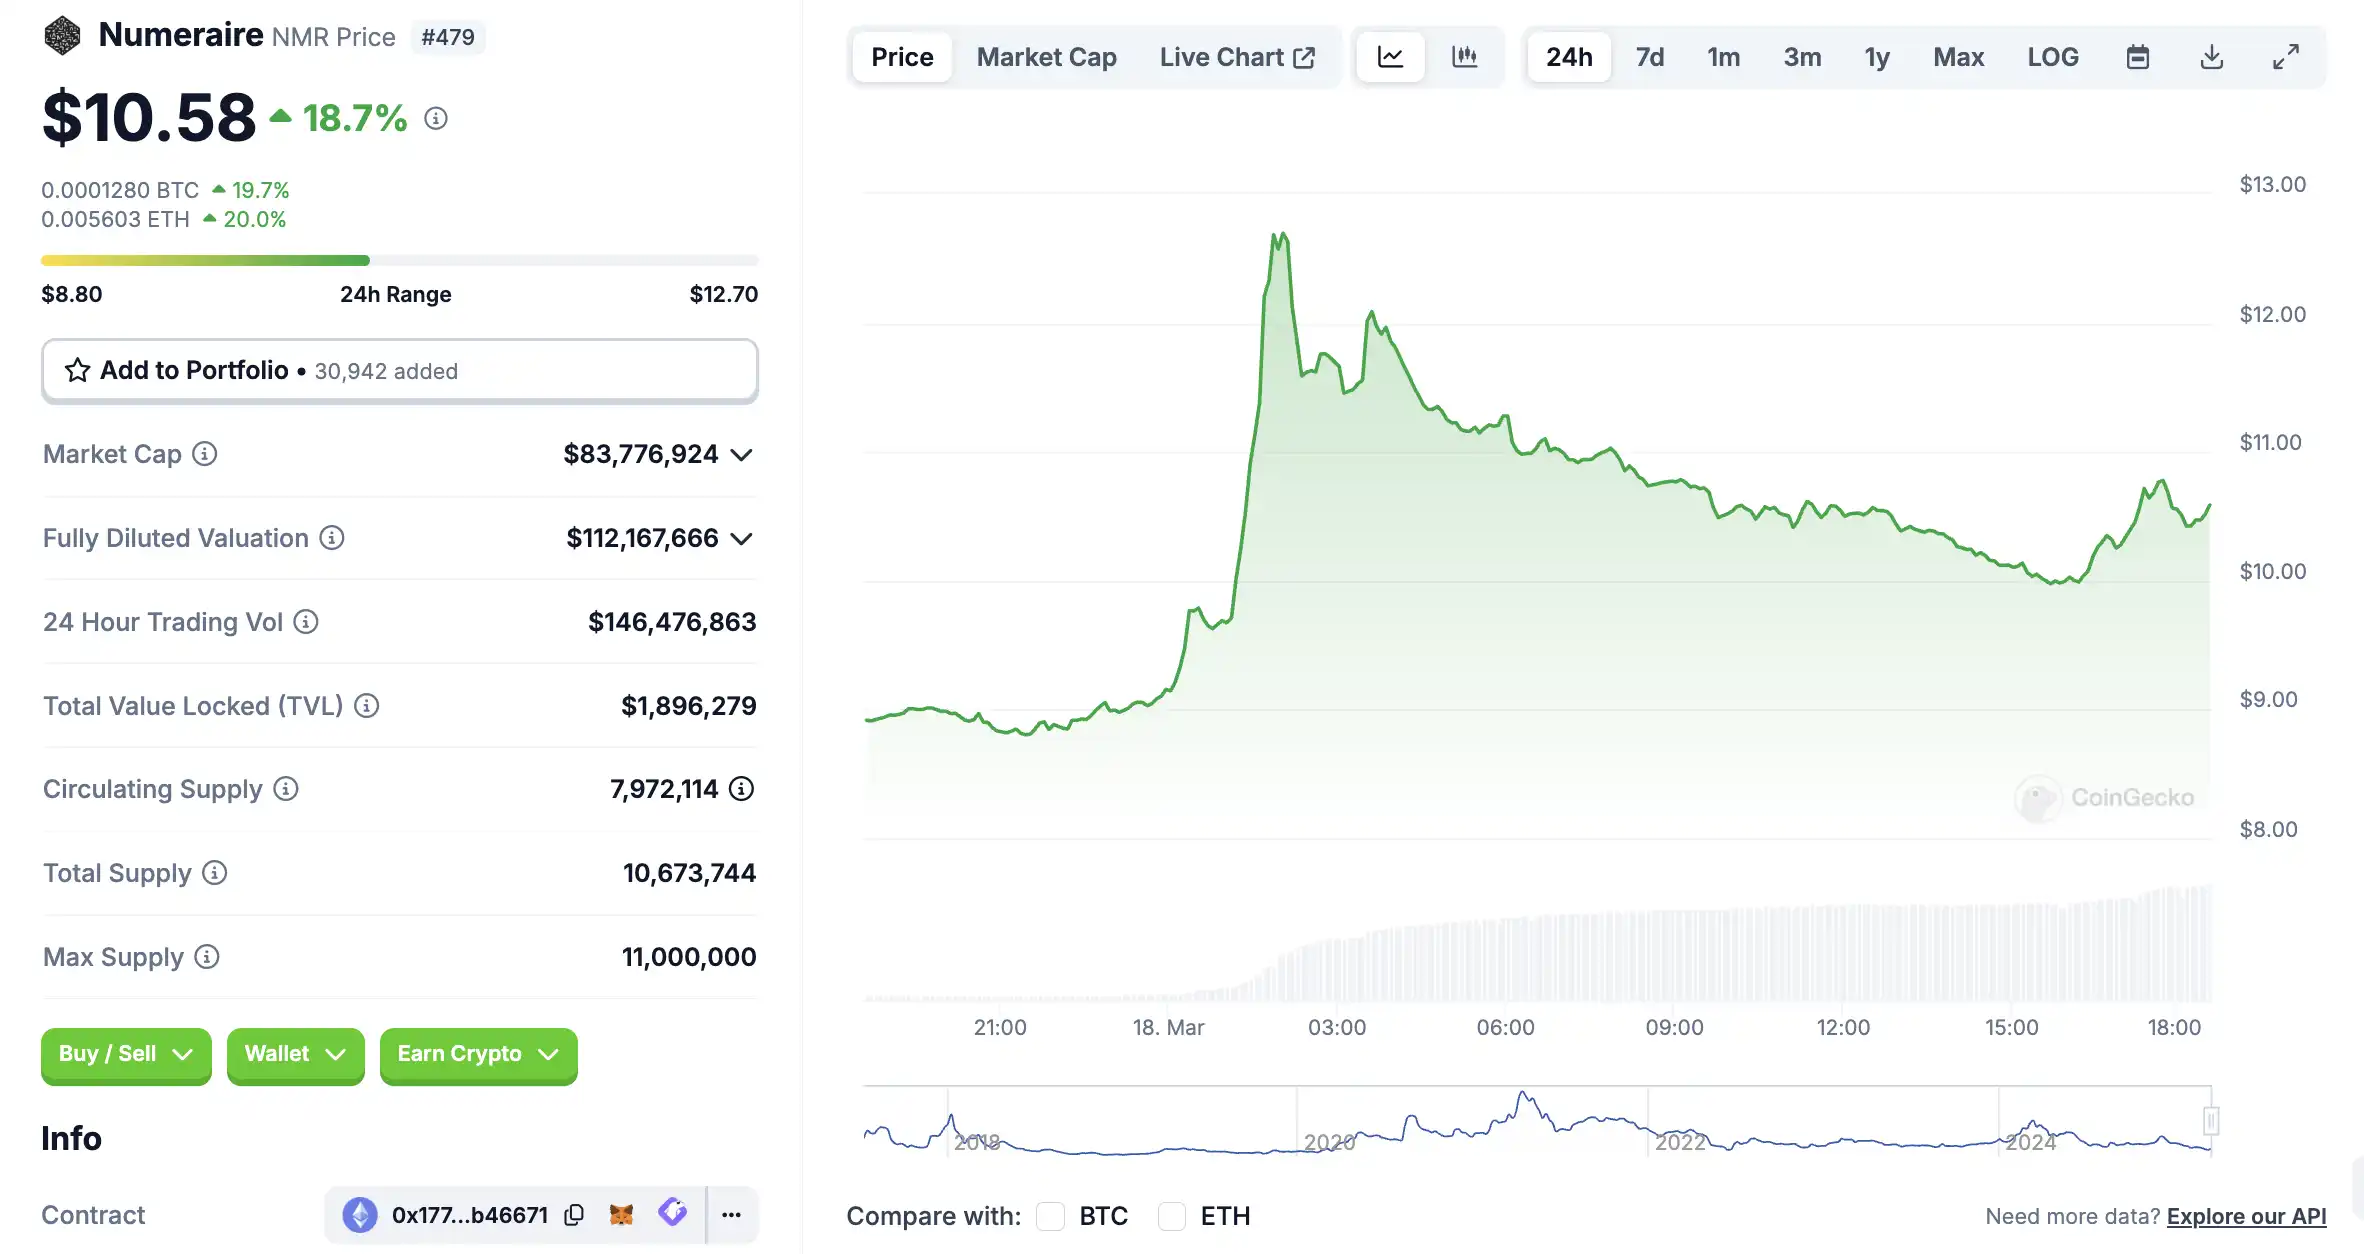This screenshot has width=2364, height=1254.
Task: Open Earn Crypto dropdown
Action: pyautogui.click(x=479, y=1054)
